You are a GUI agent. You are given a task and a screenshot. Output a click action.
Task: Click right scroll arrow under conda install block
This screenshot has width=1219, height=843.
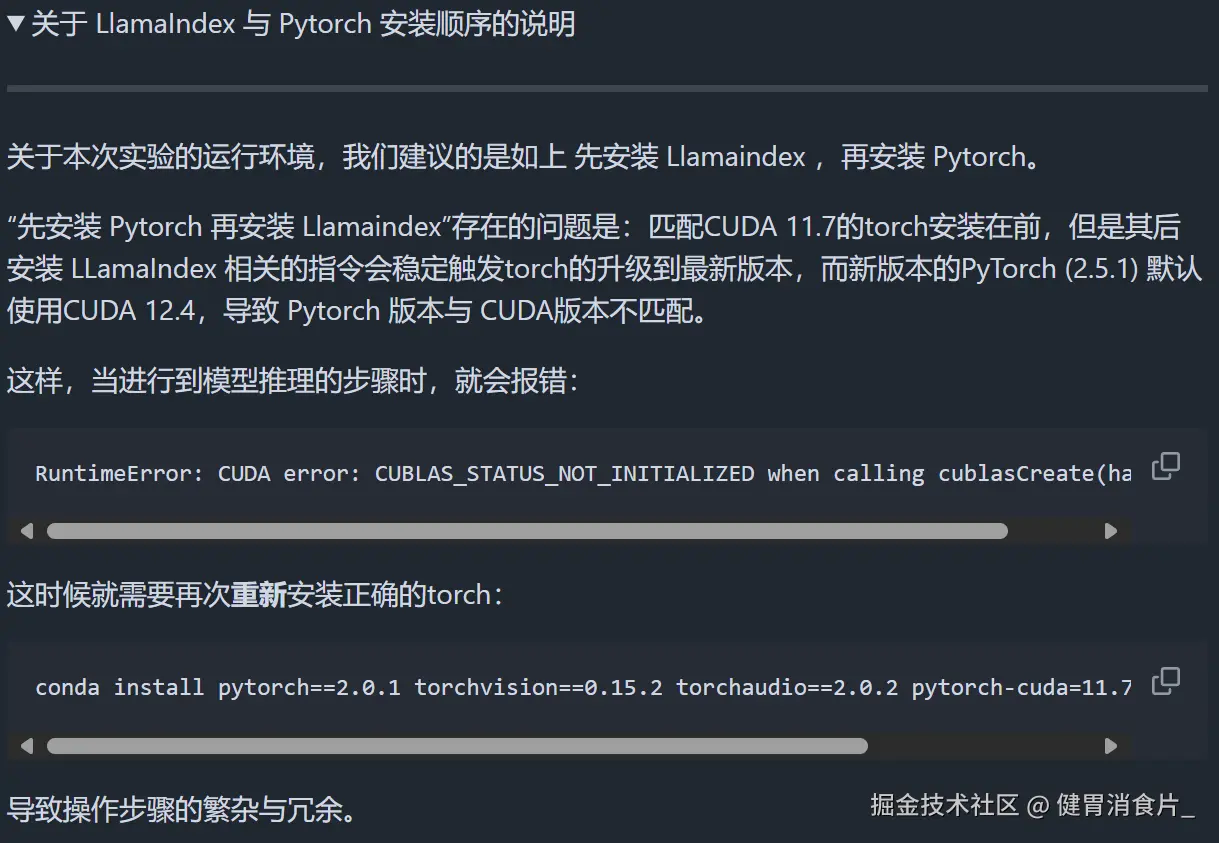(x=1110, y=746)
